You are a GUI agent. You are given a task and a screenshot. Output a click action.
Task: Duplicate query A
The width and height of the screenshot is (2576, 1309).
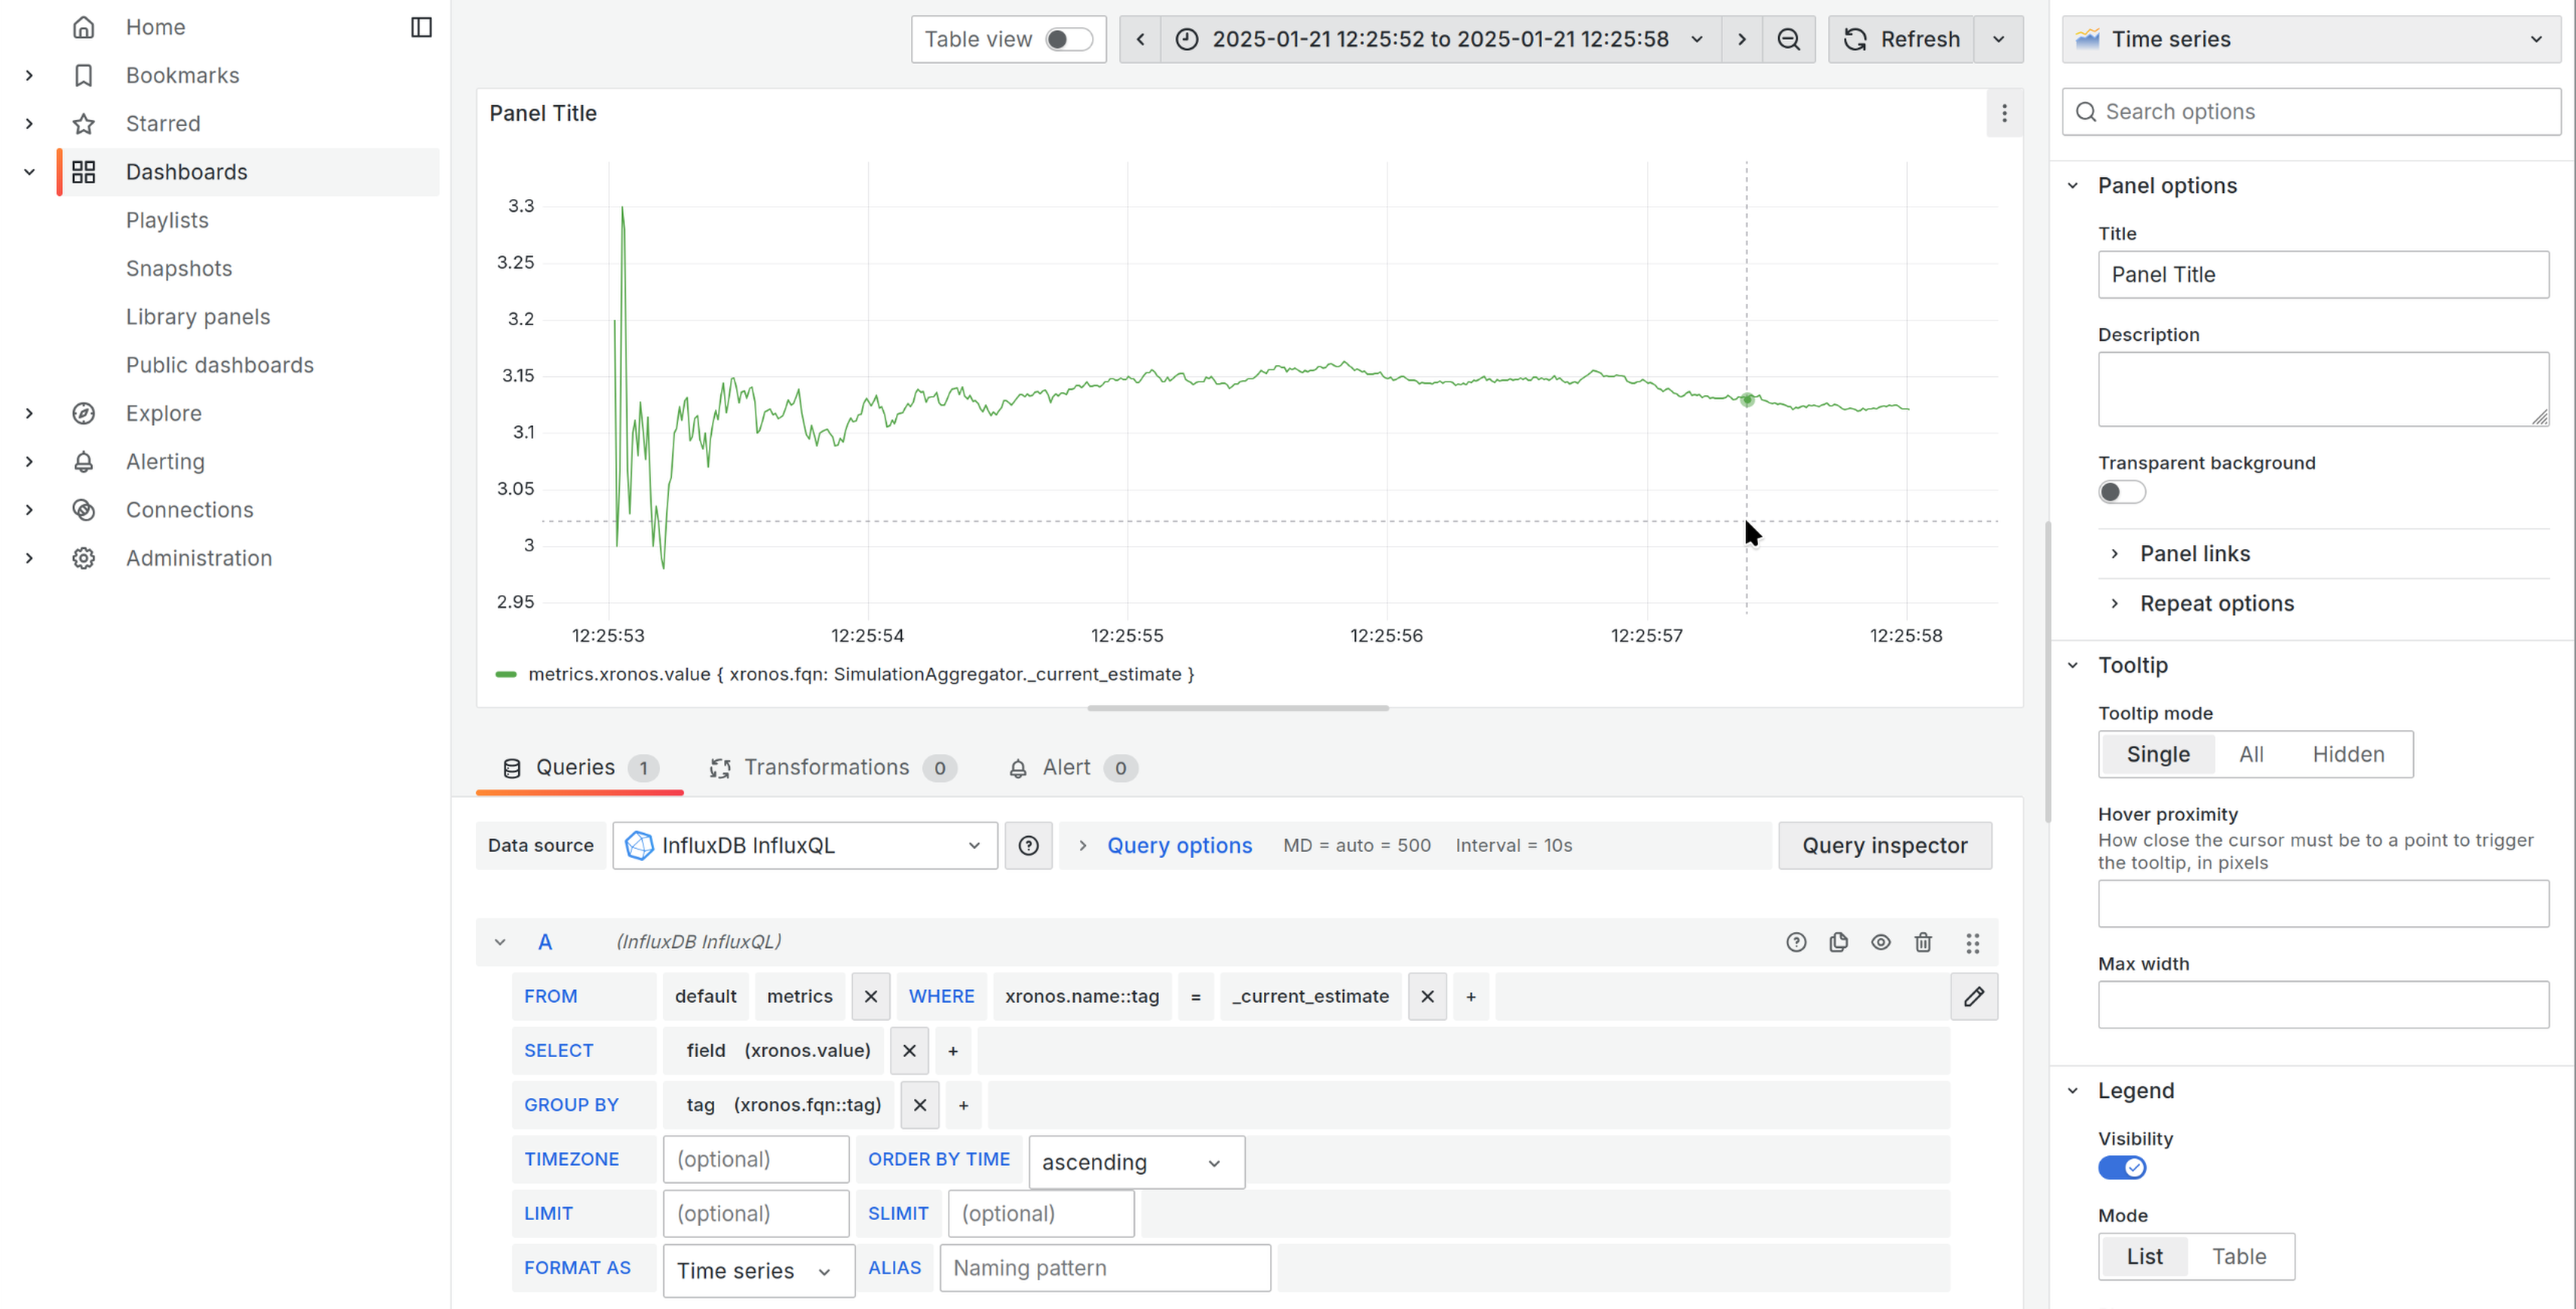(1838, 942)
